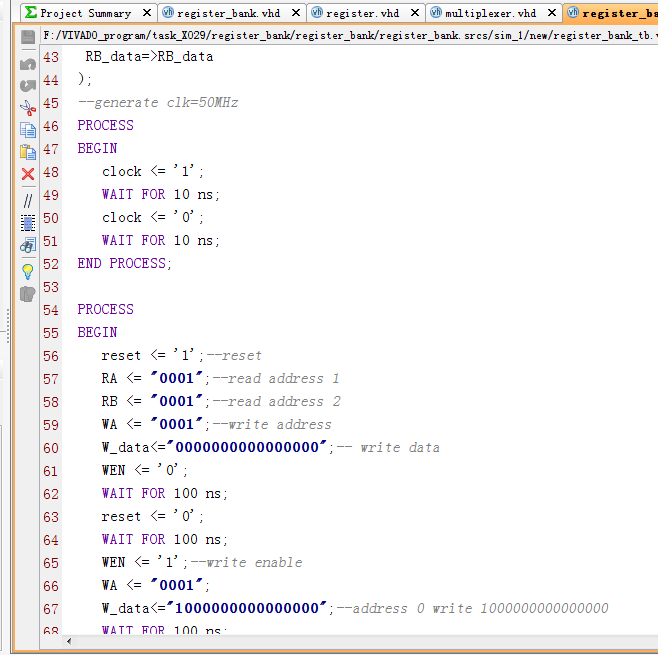Screen dimensions: 658x655
Task: Click the horizontal scrollbar left arrow
Action: point(69,641)
